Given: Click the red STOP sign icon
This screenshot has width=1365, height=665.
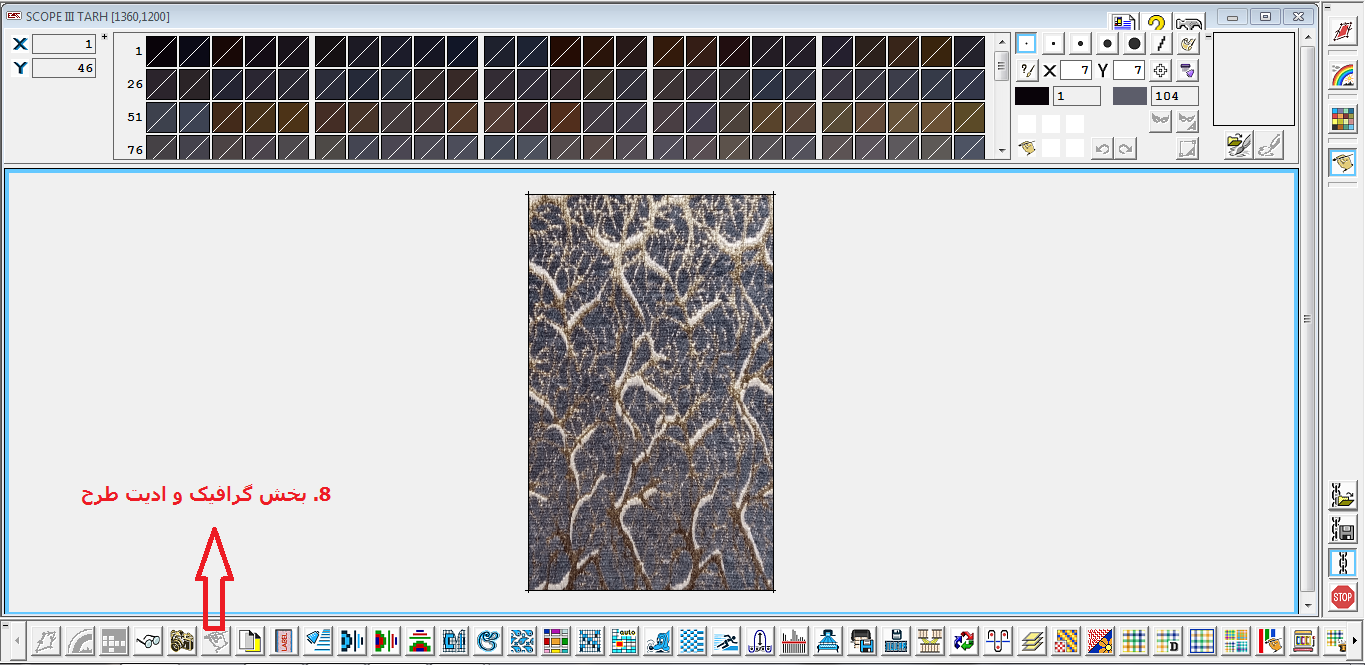Looking at the screenshot, I should pyautogui.click(x=1342, y=597).
